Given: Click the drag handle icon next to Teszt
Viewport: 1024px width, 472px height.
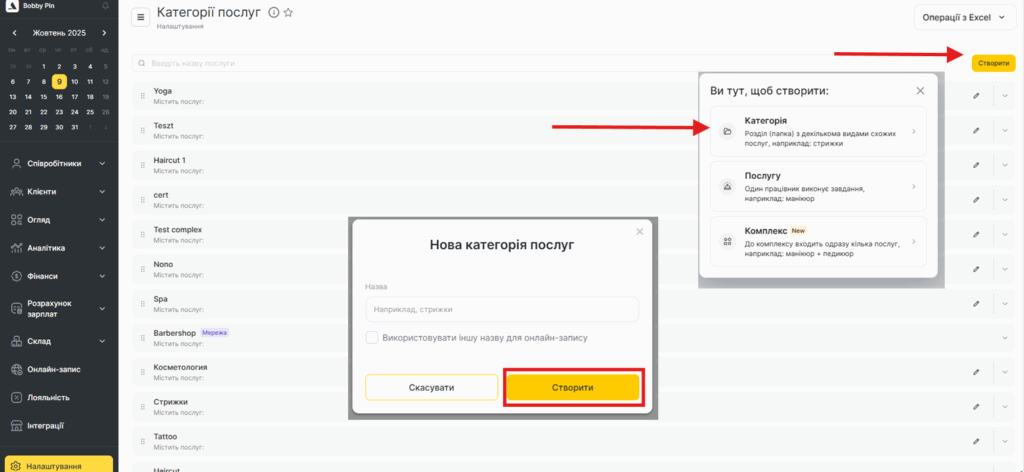Looking at the screenshot, I should 143,130.
